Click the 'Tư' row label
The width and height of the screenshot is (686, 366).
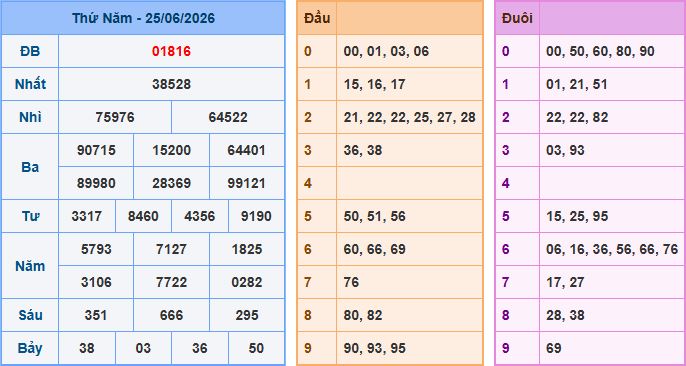pyautogui.click(x=30, y=216)
